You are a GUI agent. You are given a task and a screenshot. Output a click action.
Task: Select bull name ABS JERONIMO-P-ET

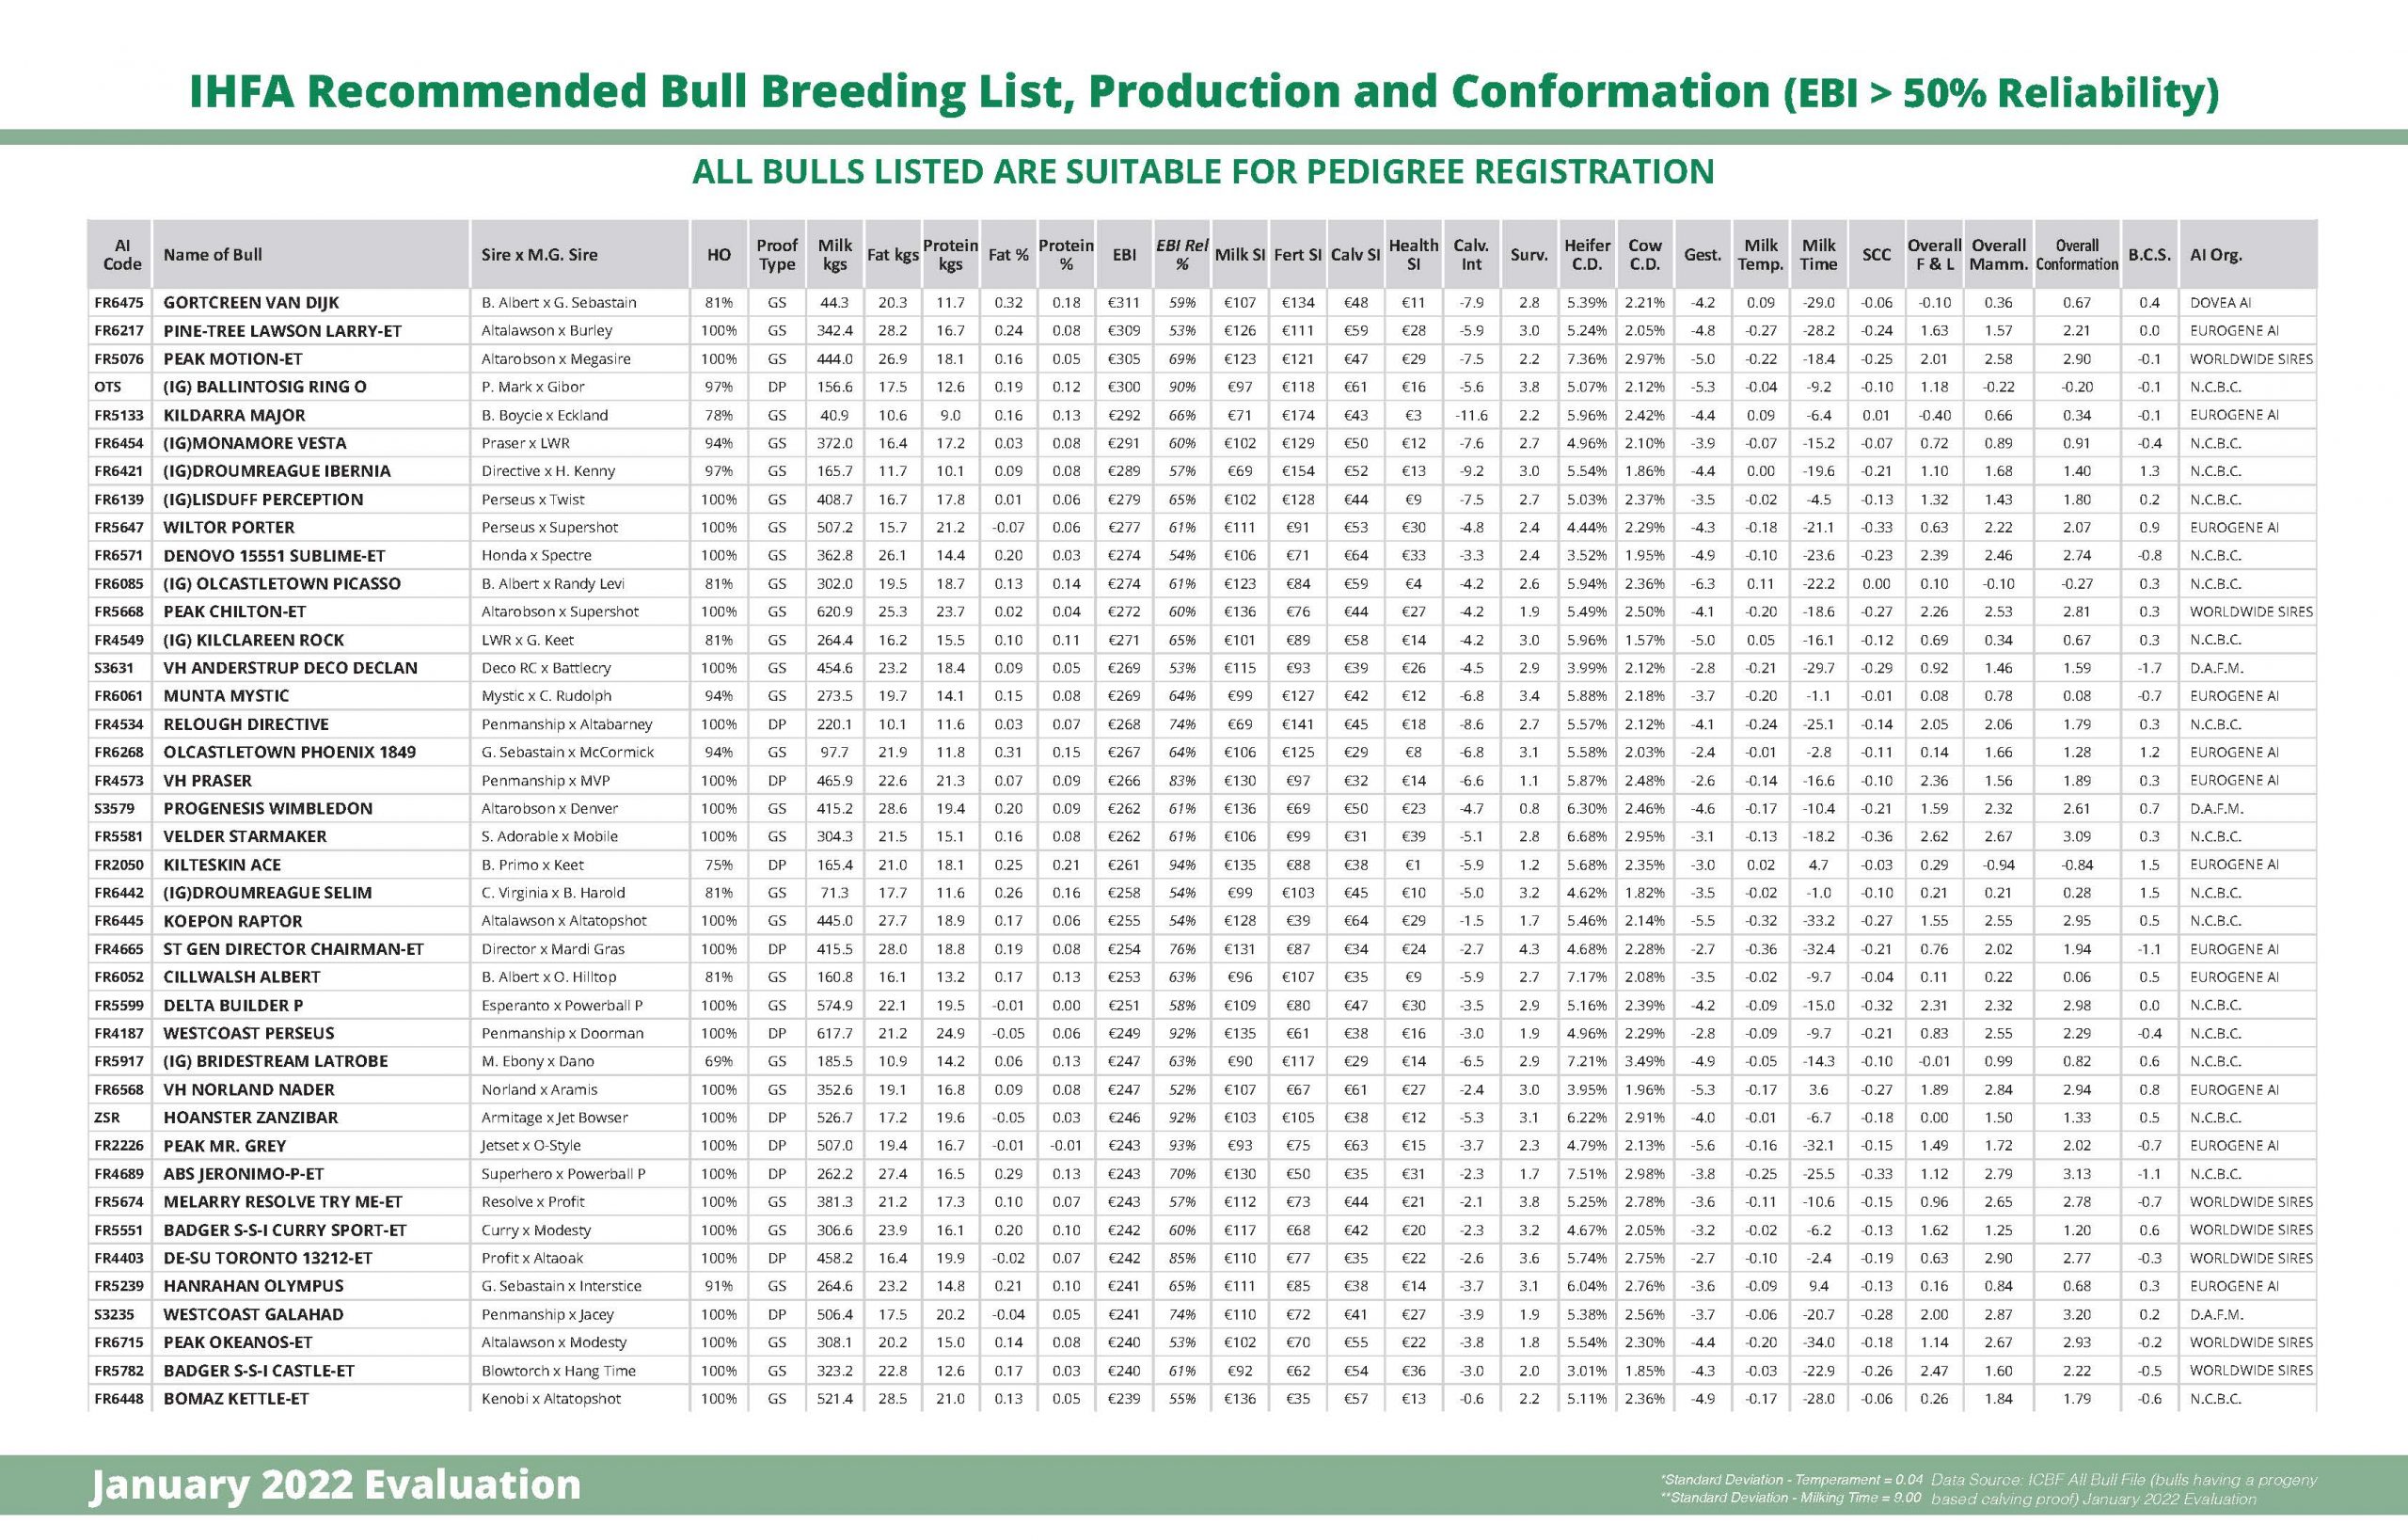(x=243, y=1174)
